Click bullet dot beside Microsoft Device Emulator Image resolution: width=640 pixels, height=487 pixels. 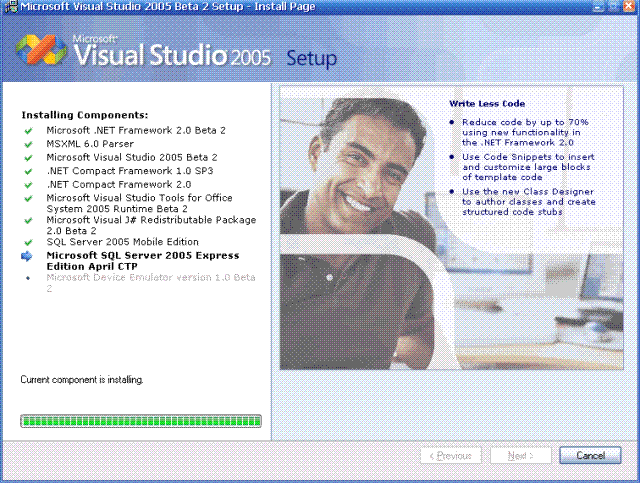(28, 278)
